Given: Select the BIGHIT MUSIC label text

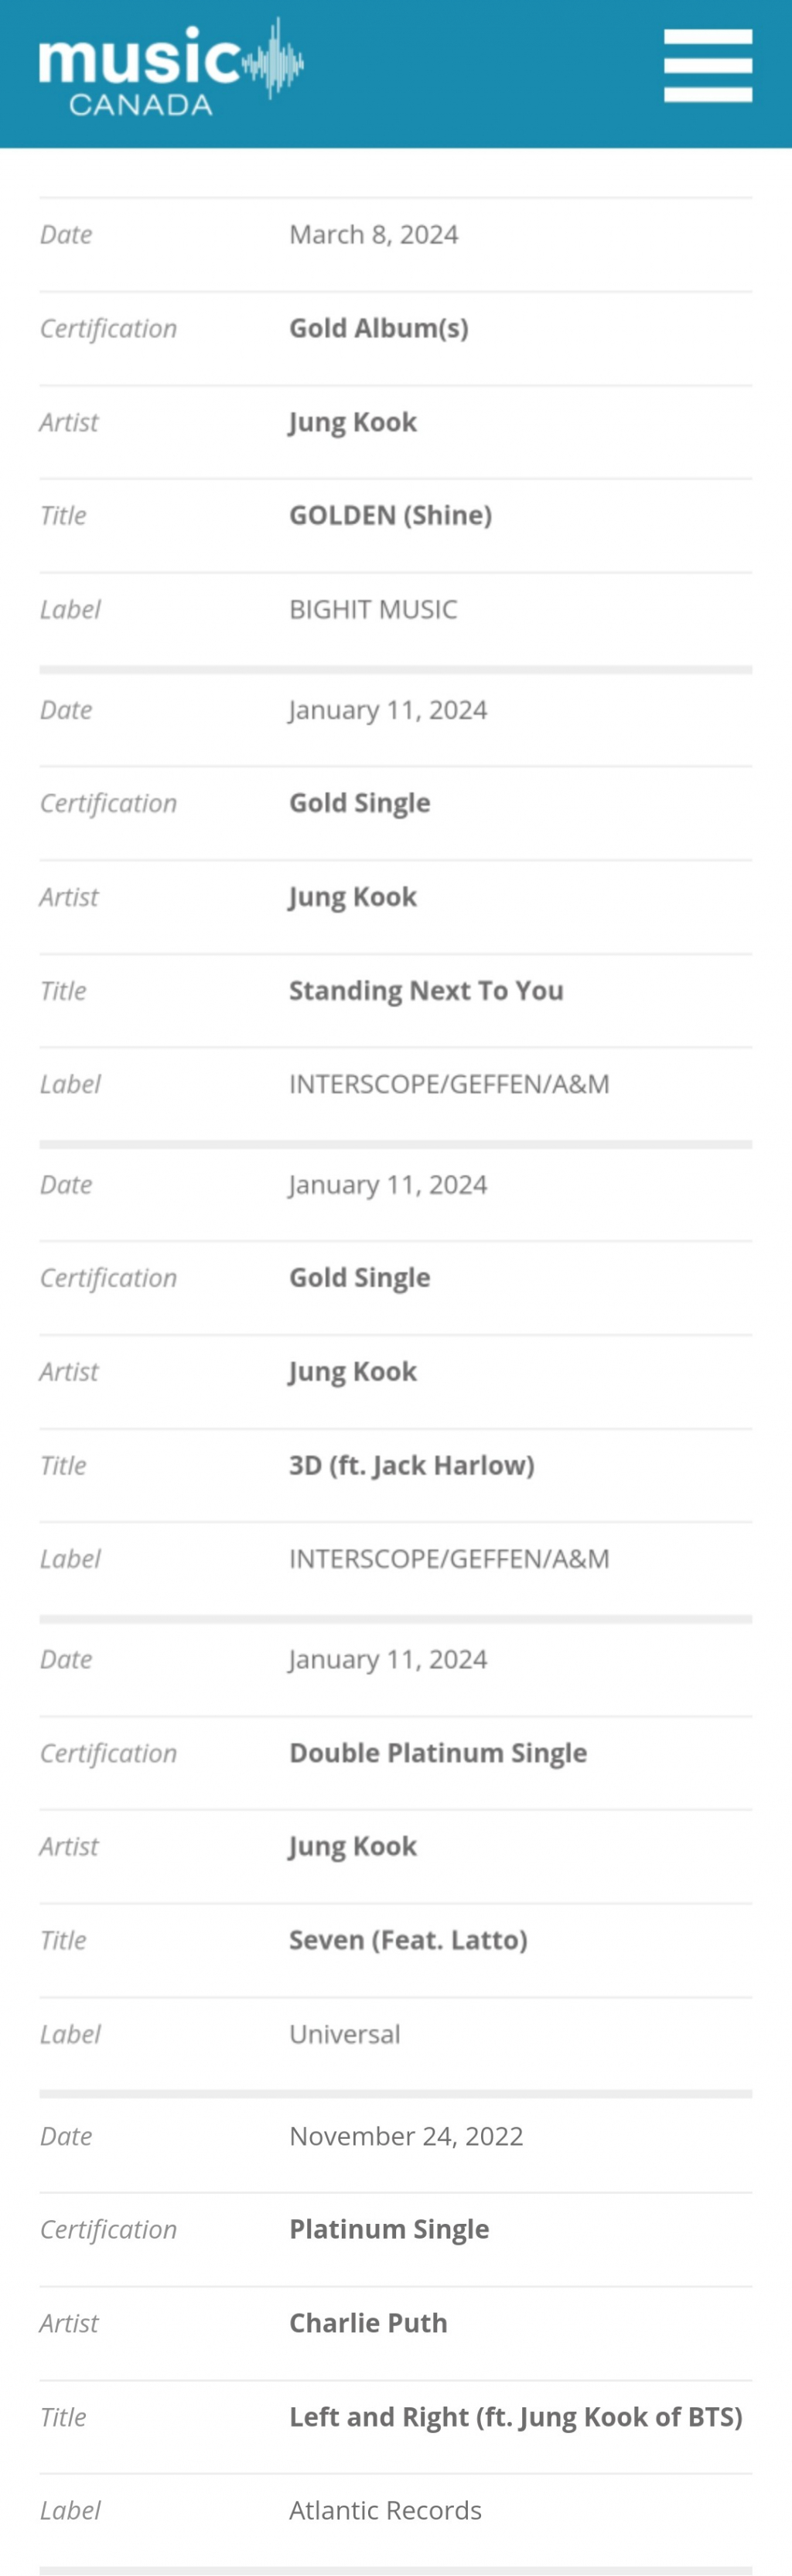Looking at the screenshot, I should pyautogui.click(x=373, y=609).
